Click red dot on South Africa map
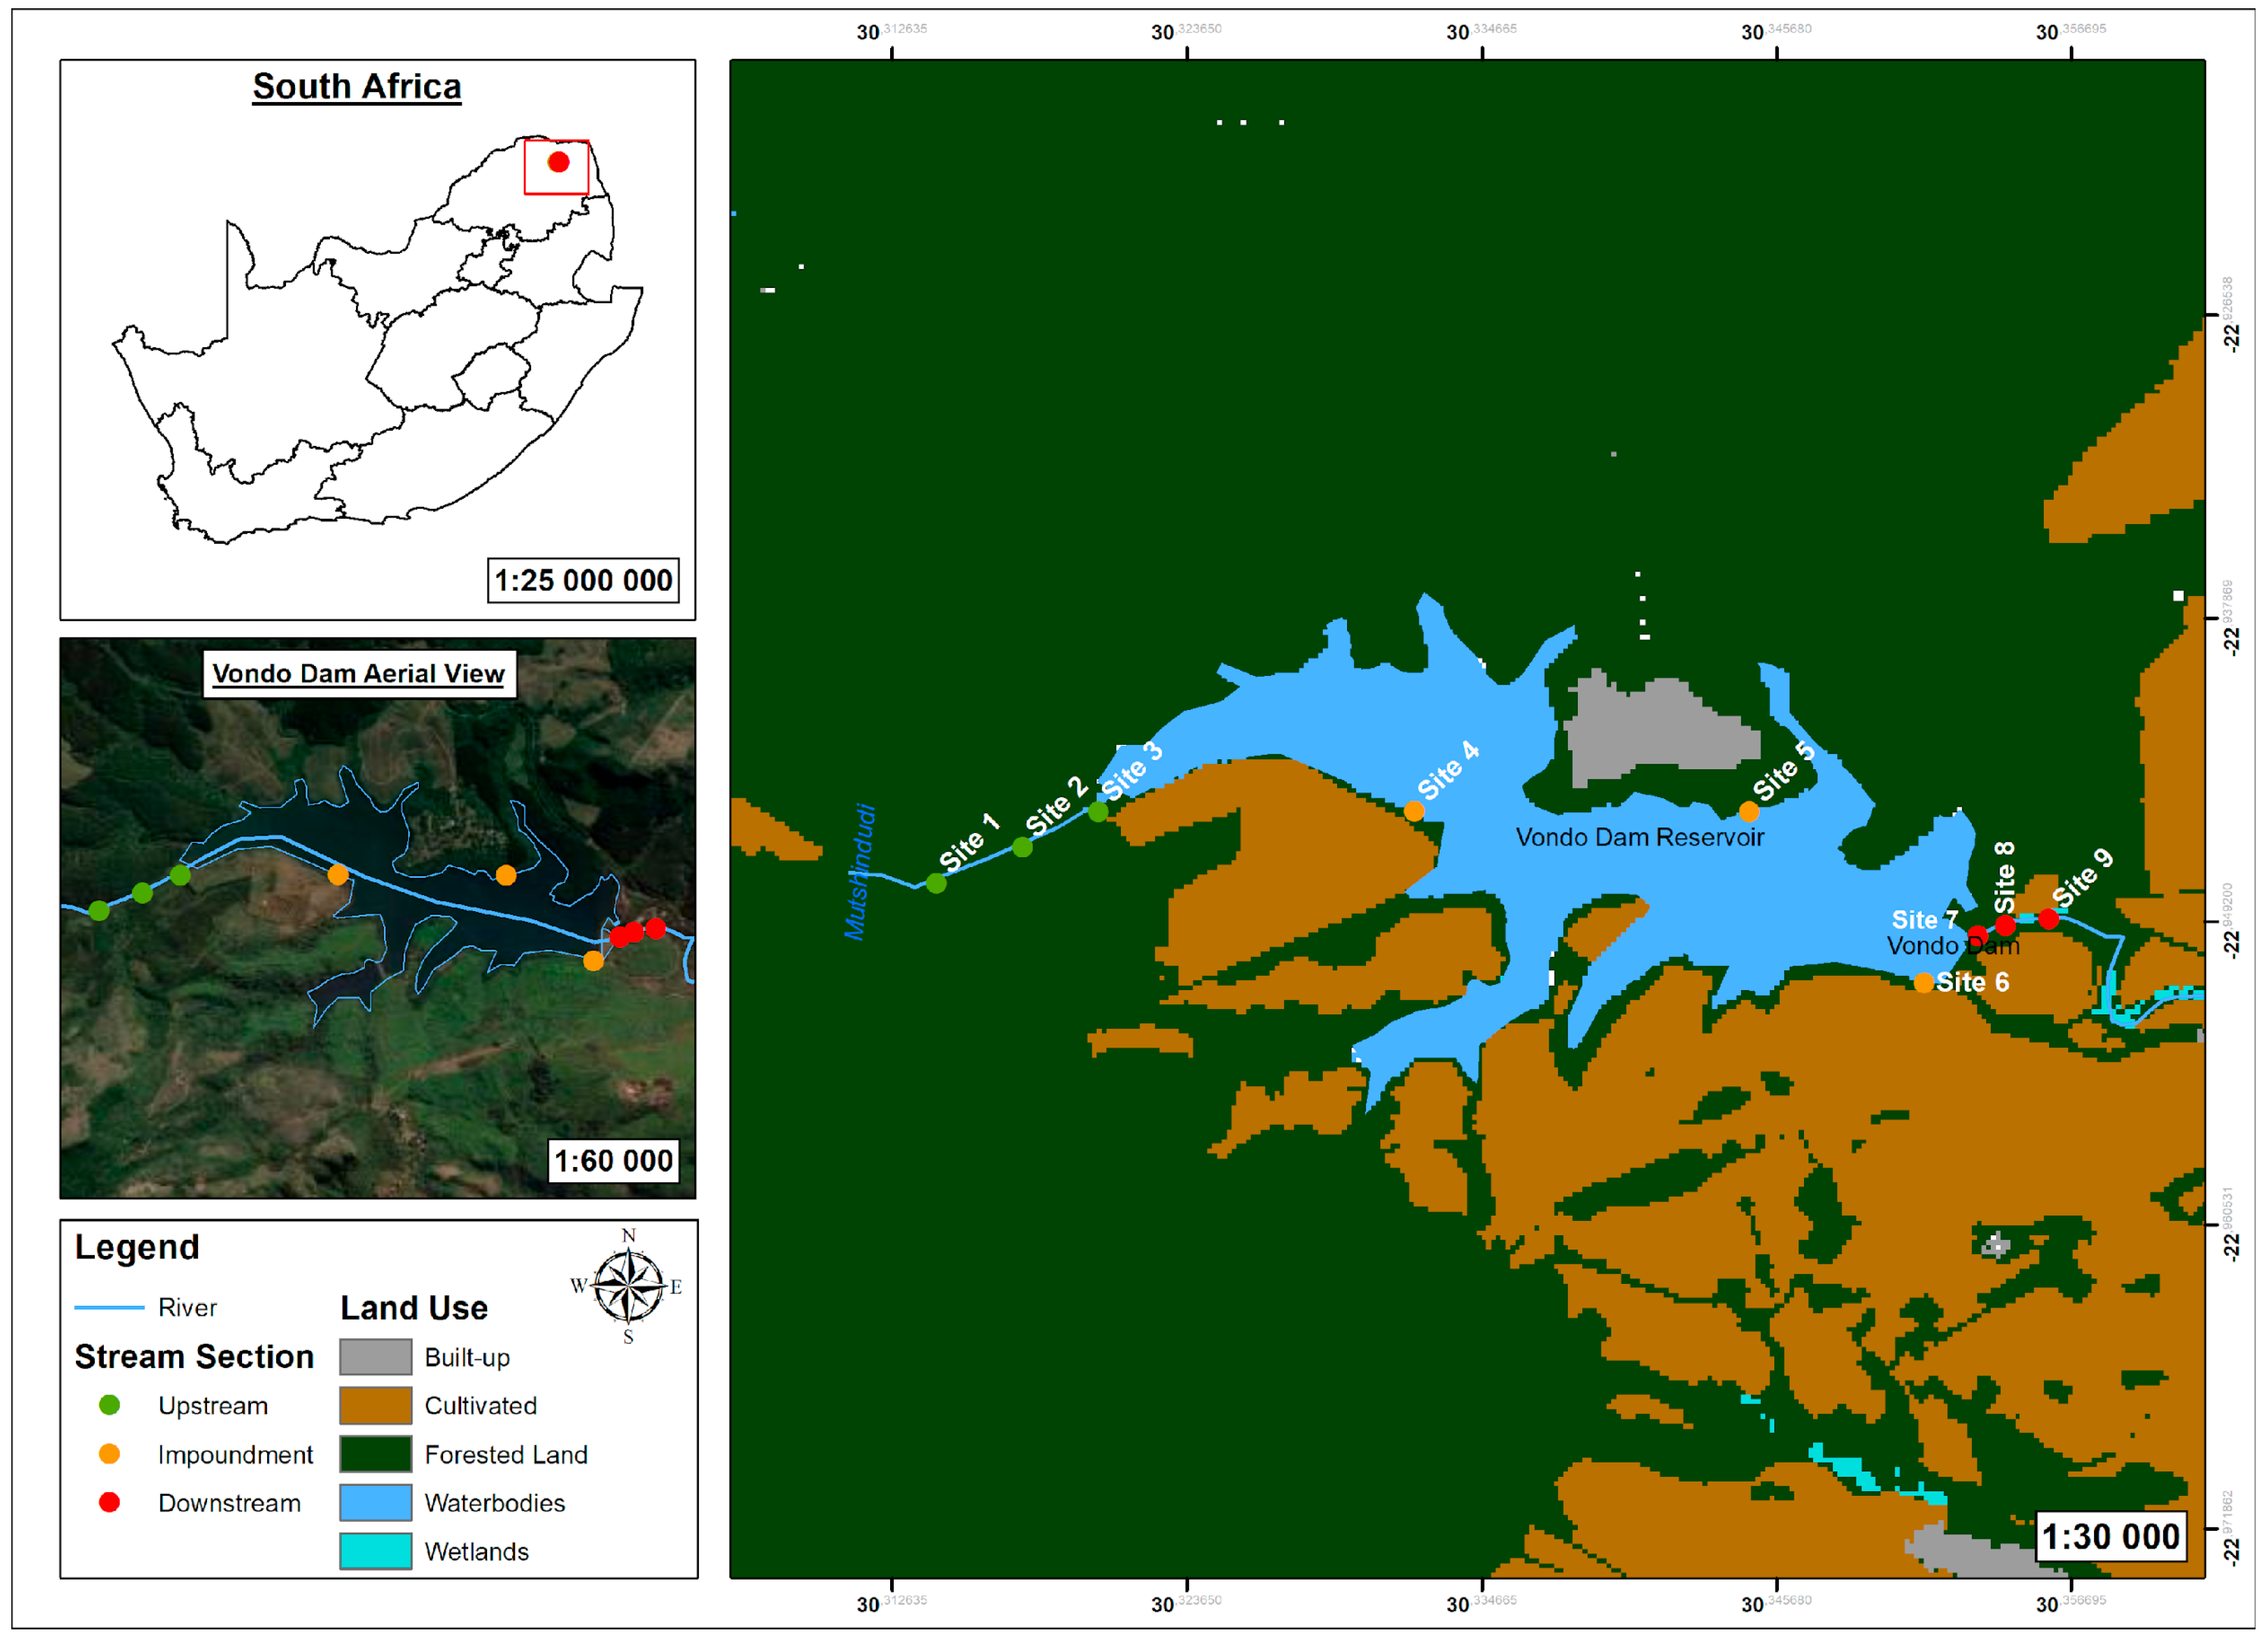 pos(559,162)
